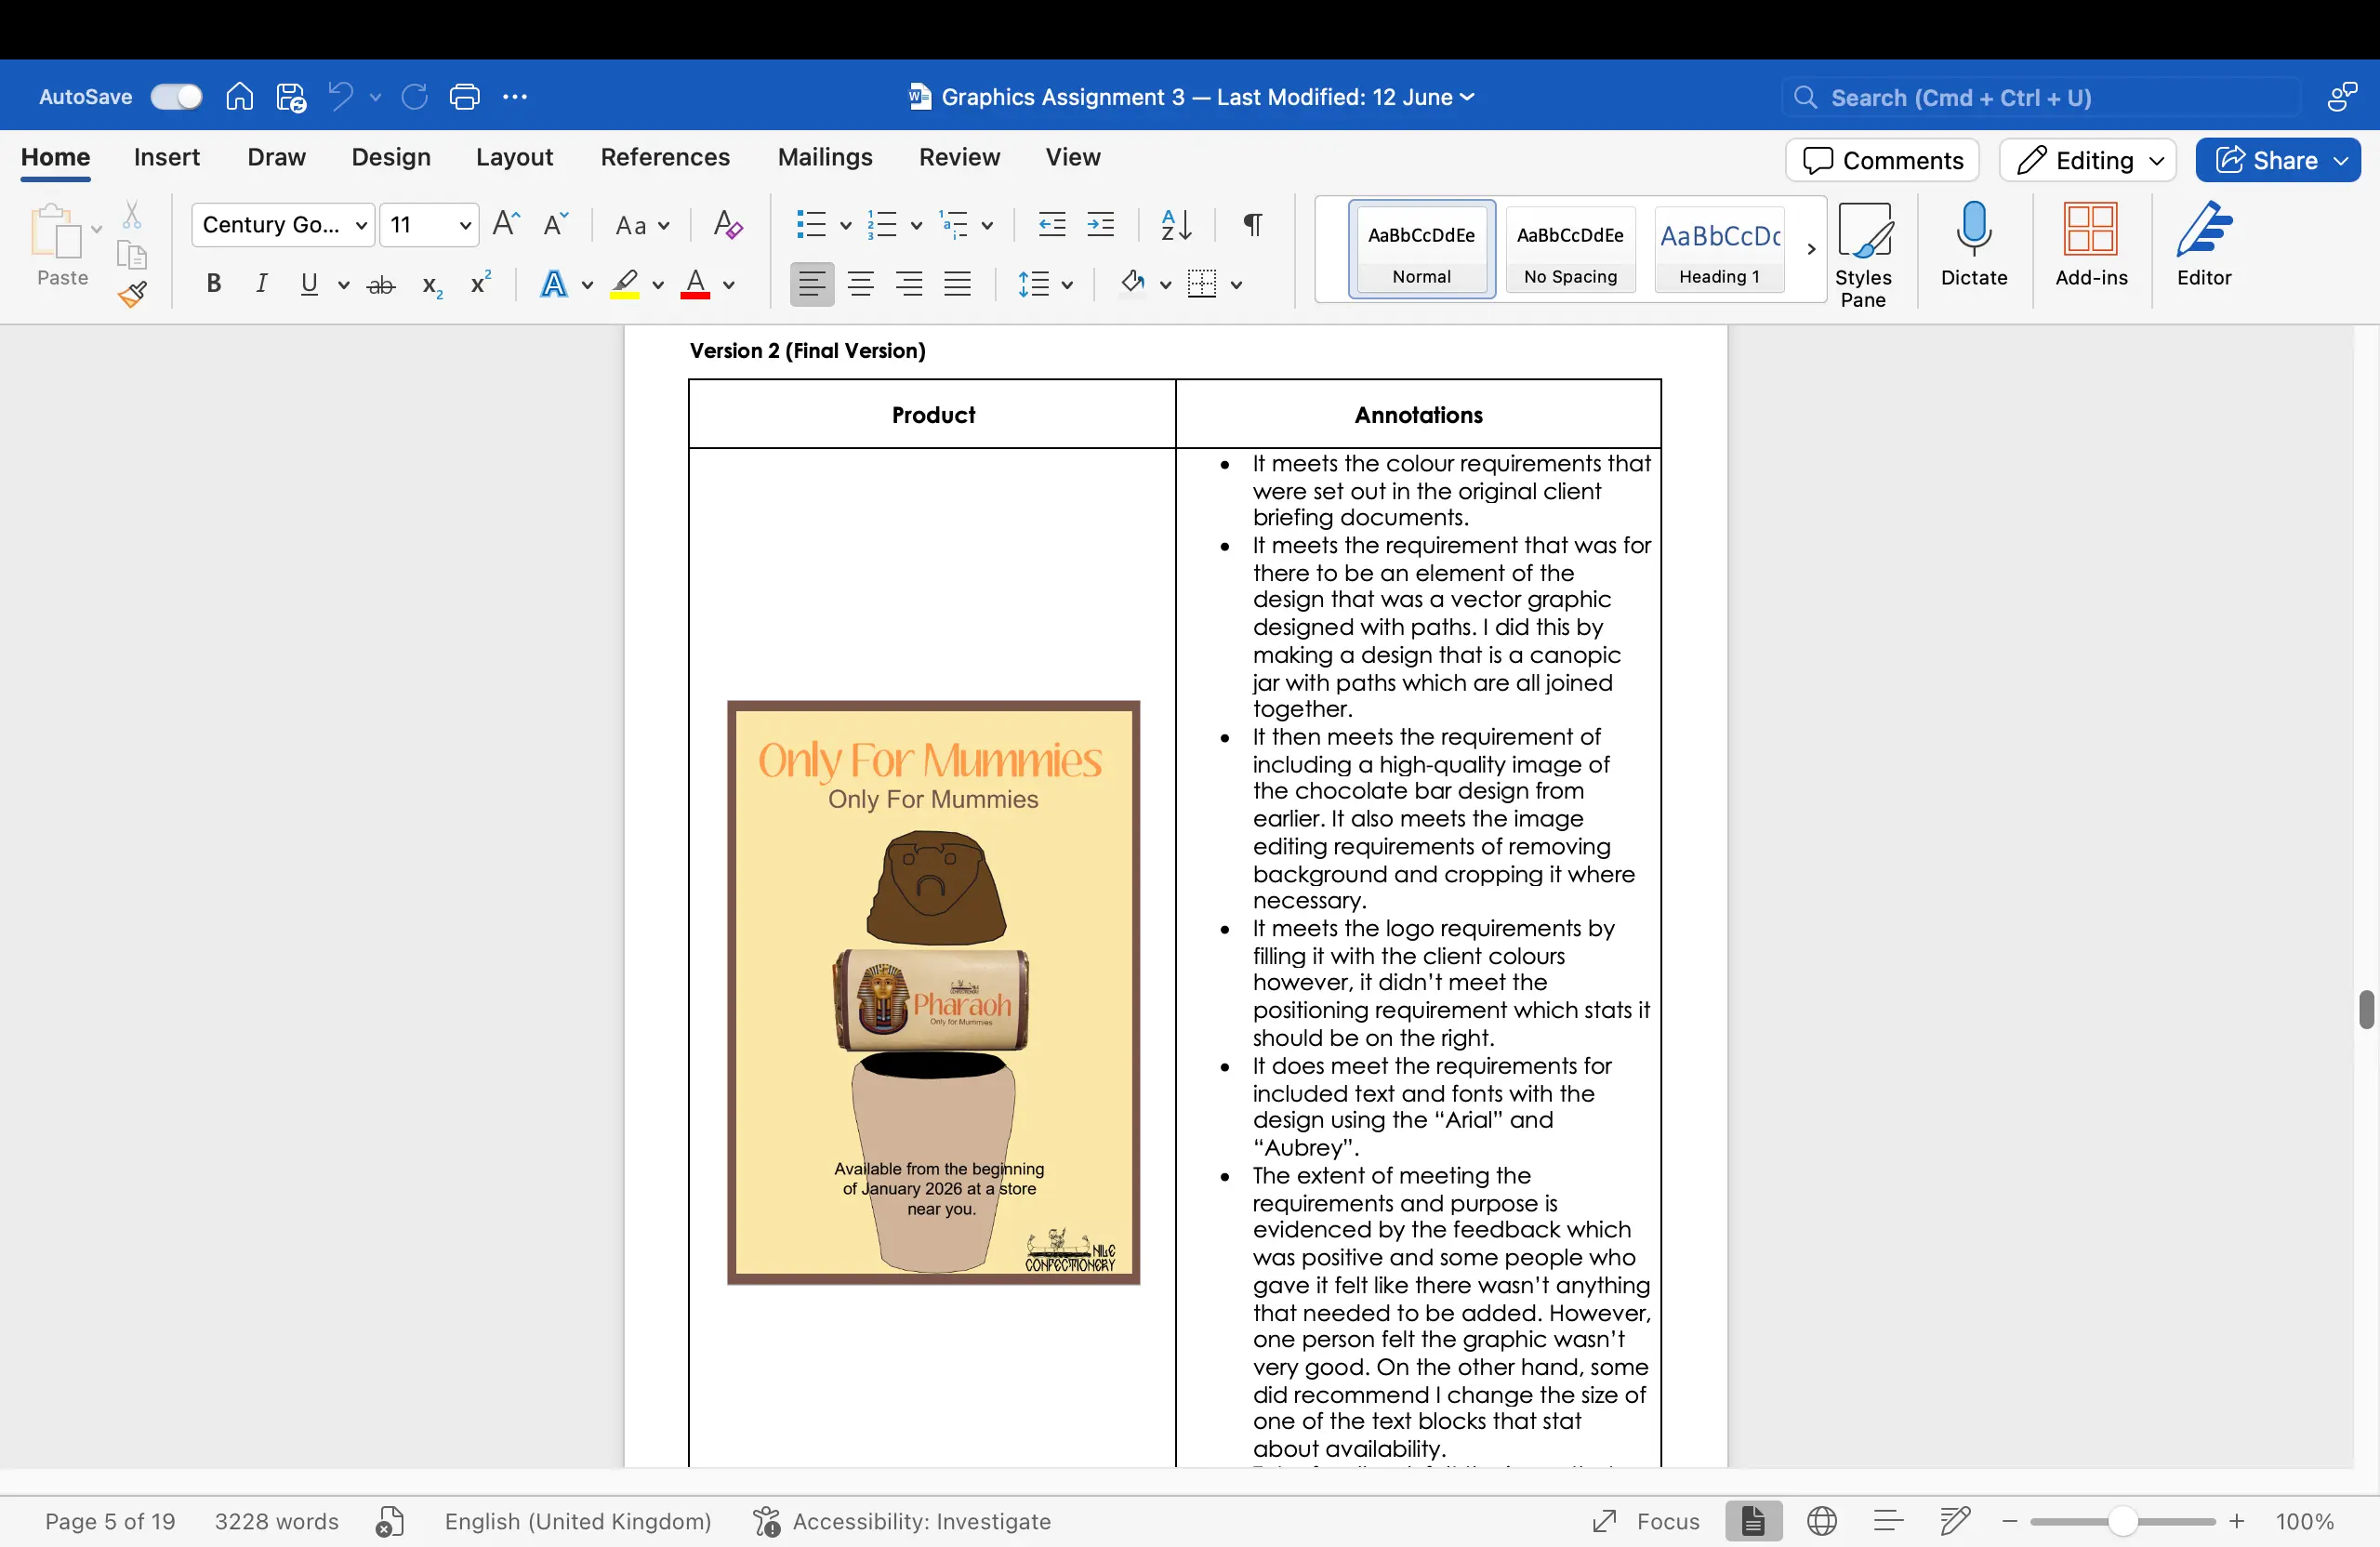Click the Format Painter icon
The height and width of the screenshot is (1547, 2380).
coord(133,295)
